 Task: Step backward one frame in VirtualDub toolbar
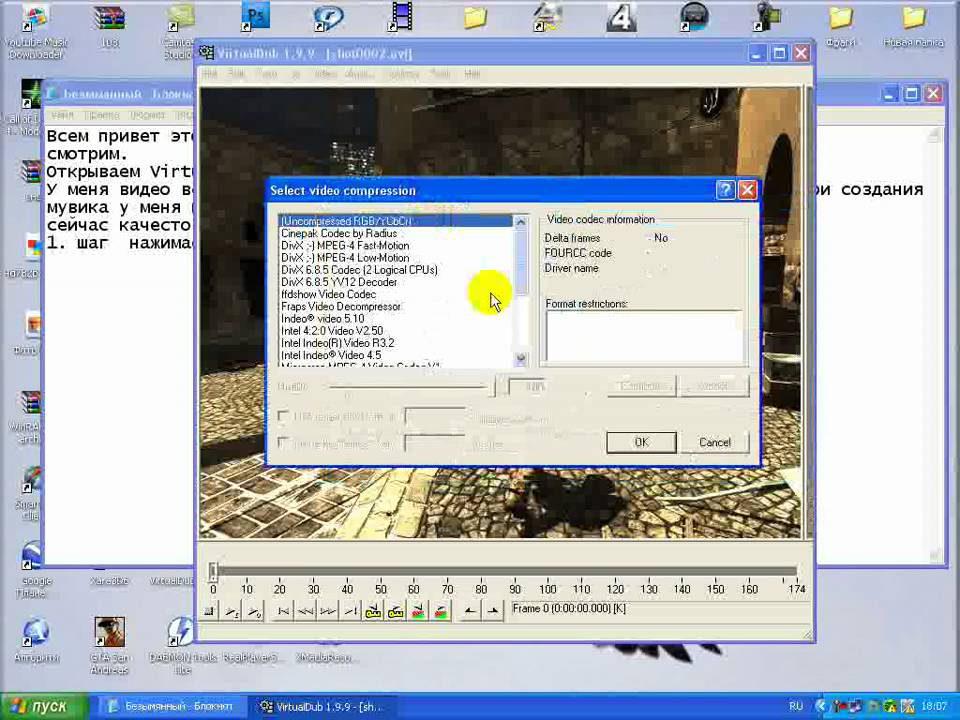click(x=306, y=610)
